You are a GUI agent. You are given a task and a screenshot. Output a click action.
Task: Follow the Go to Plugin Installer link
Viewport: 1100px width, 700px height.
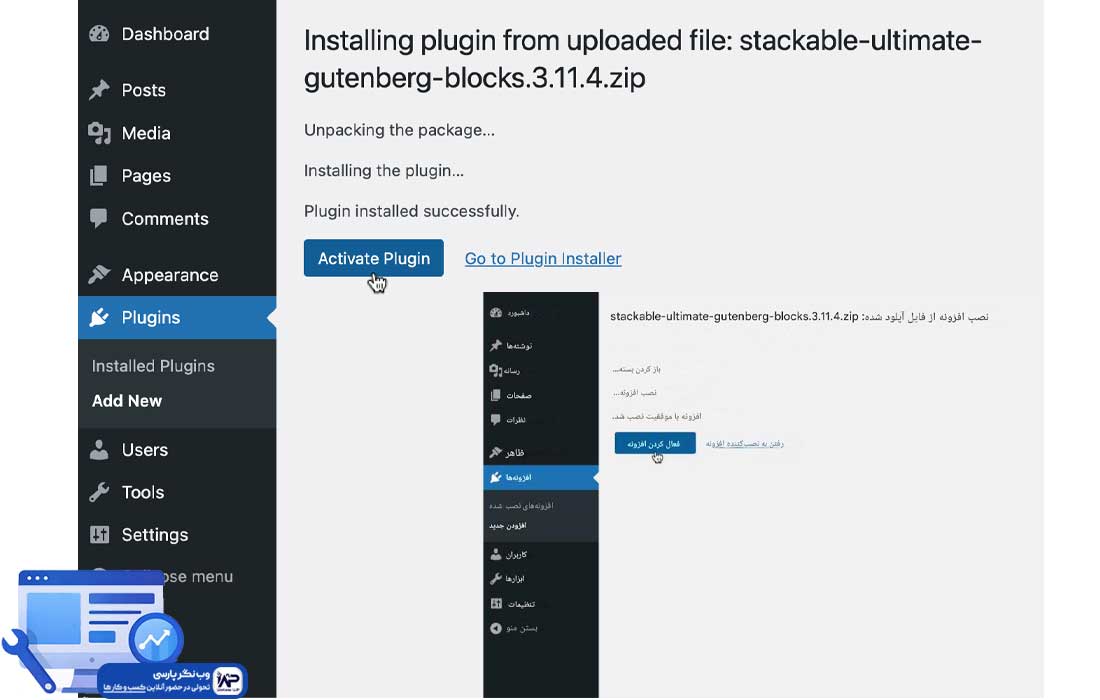coord(543,259)
